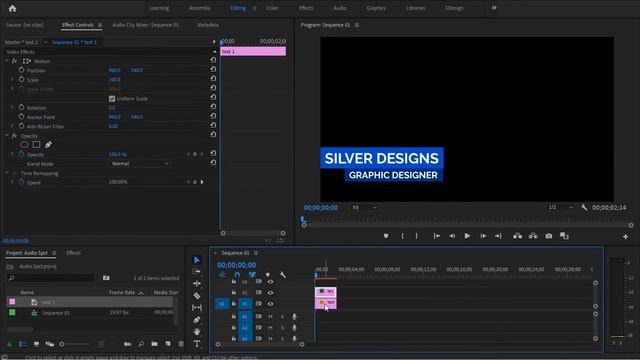Screen dimensions: 640x360
Task: Click New Bin folder icon
Action: coord(154,344)
